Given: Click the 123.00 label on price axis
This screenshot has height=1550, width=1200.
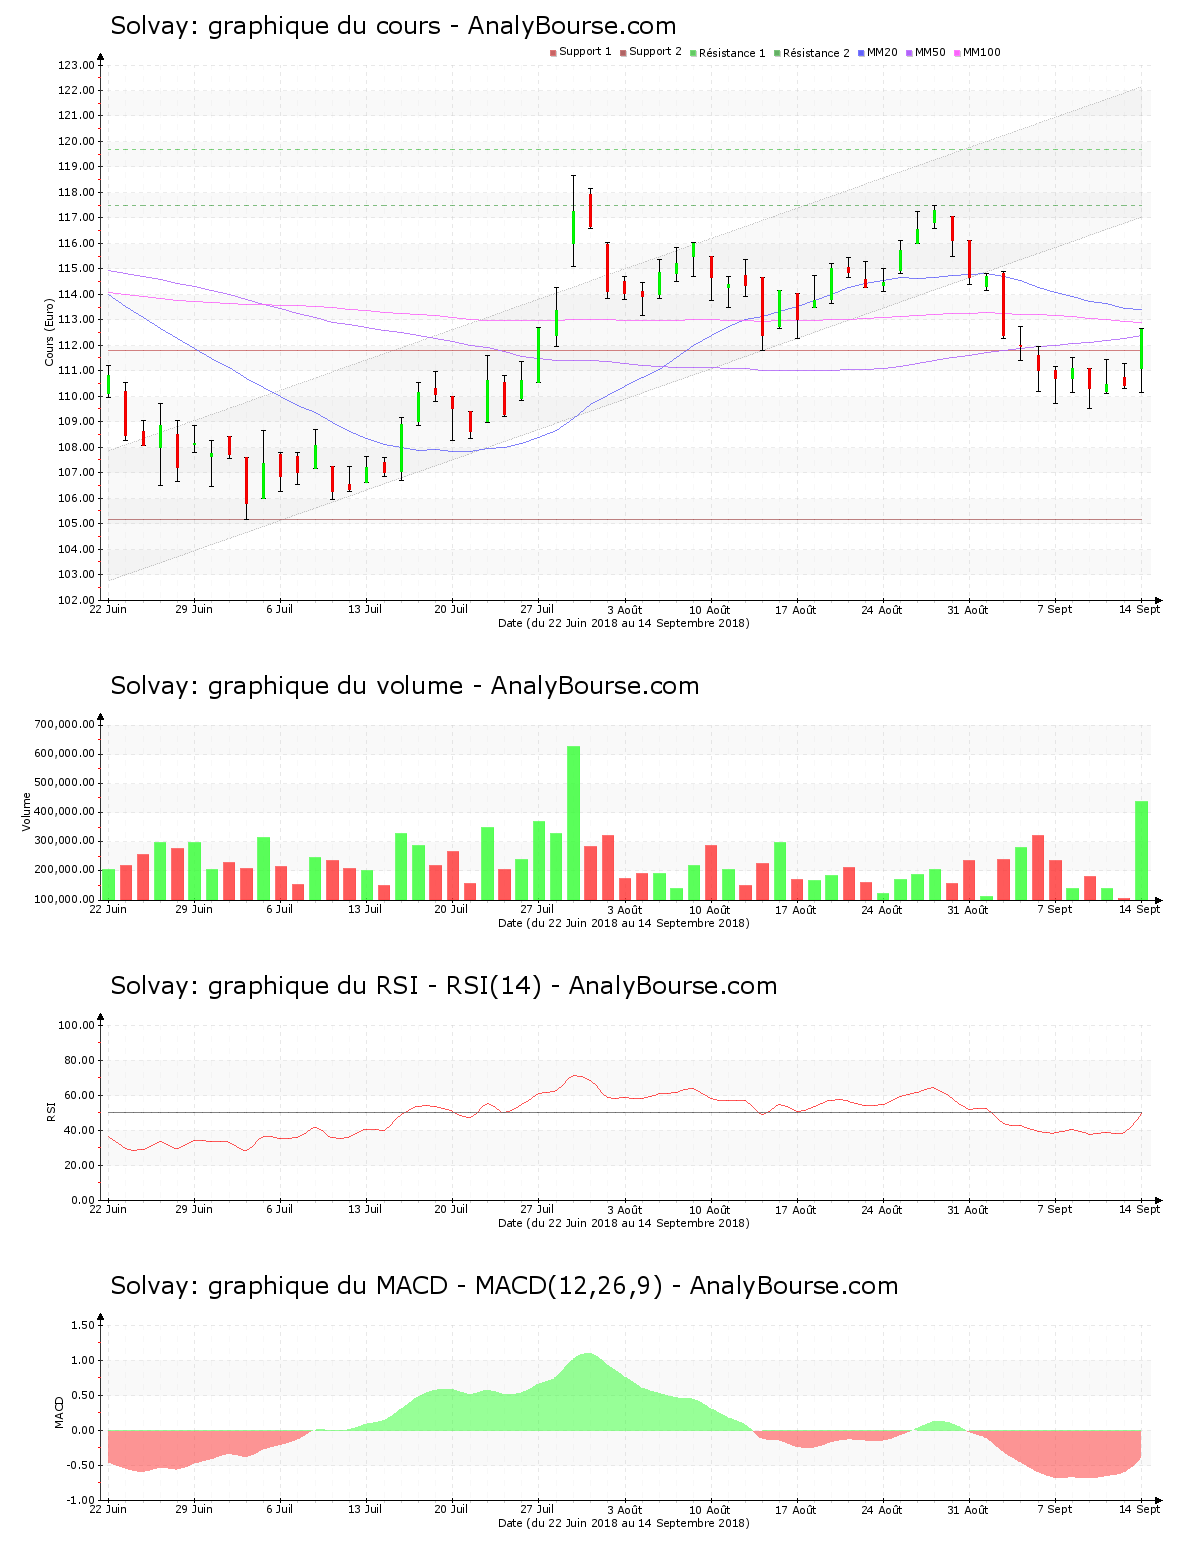Looking at the screenshot, I should click(x=76, y=66).
